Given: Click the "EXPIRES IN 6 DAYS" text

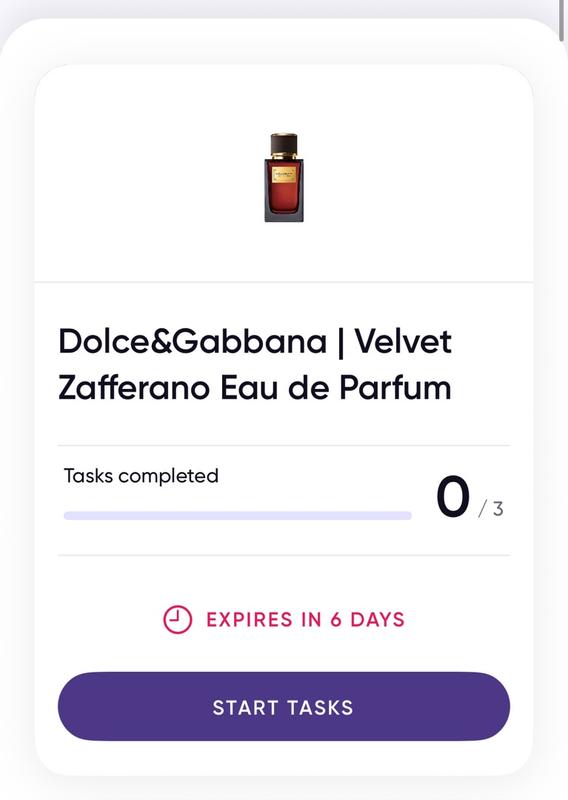Looking at the screenshot, I should point(305,620).
